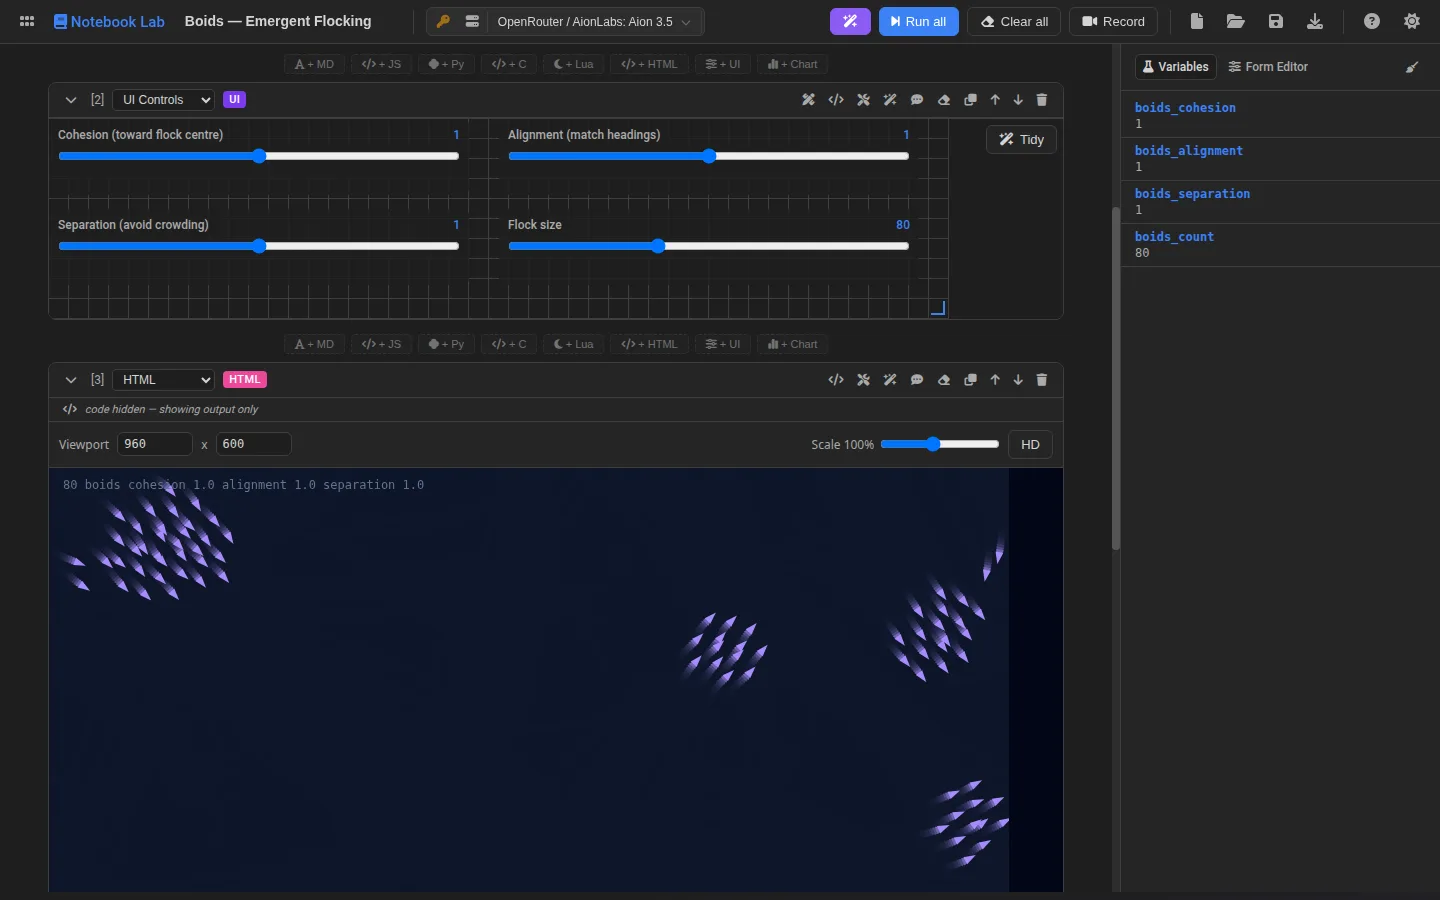Adjust the Scale 100% slider
This screenshot has width=1440, height=900.
940,444
